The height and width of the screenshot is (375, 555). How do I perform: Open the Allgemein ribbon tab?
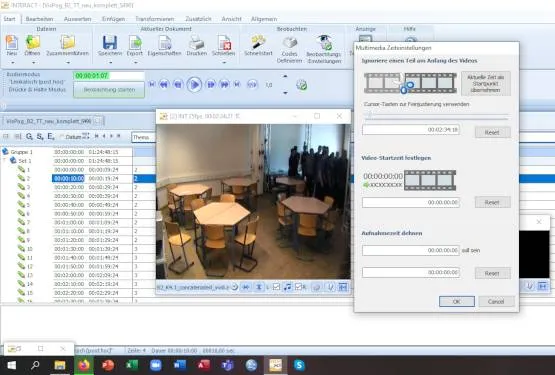pos(264,19)
